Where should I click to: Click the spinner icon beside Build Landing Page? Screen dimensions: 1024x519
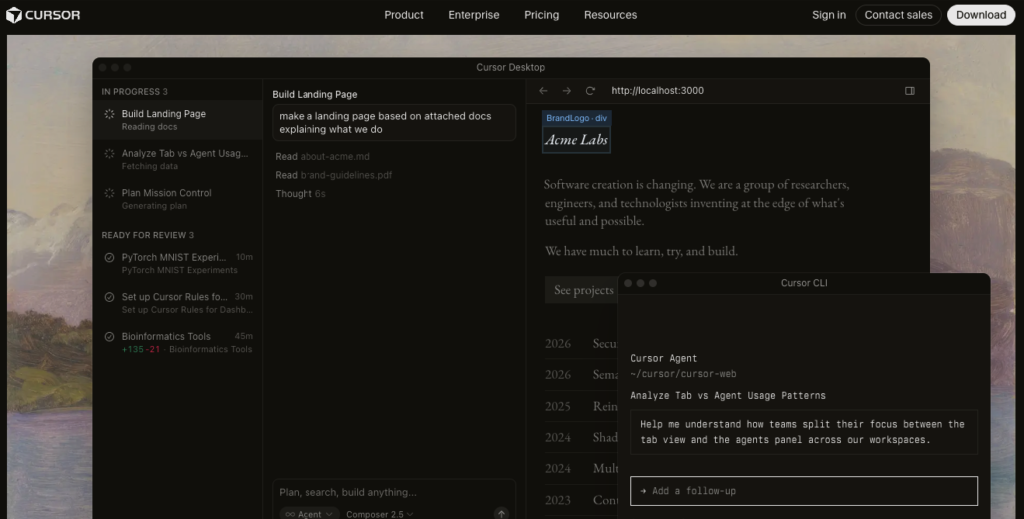click(109, 114)
